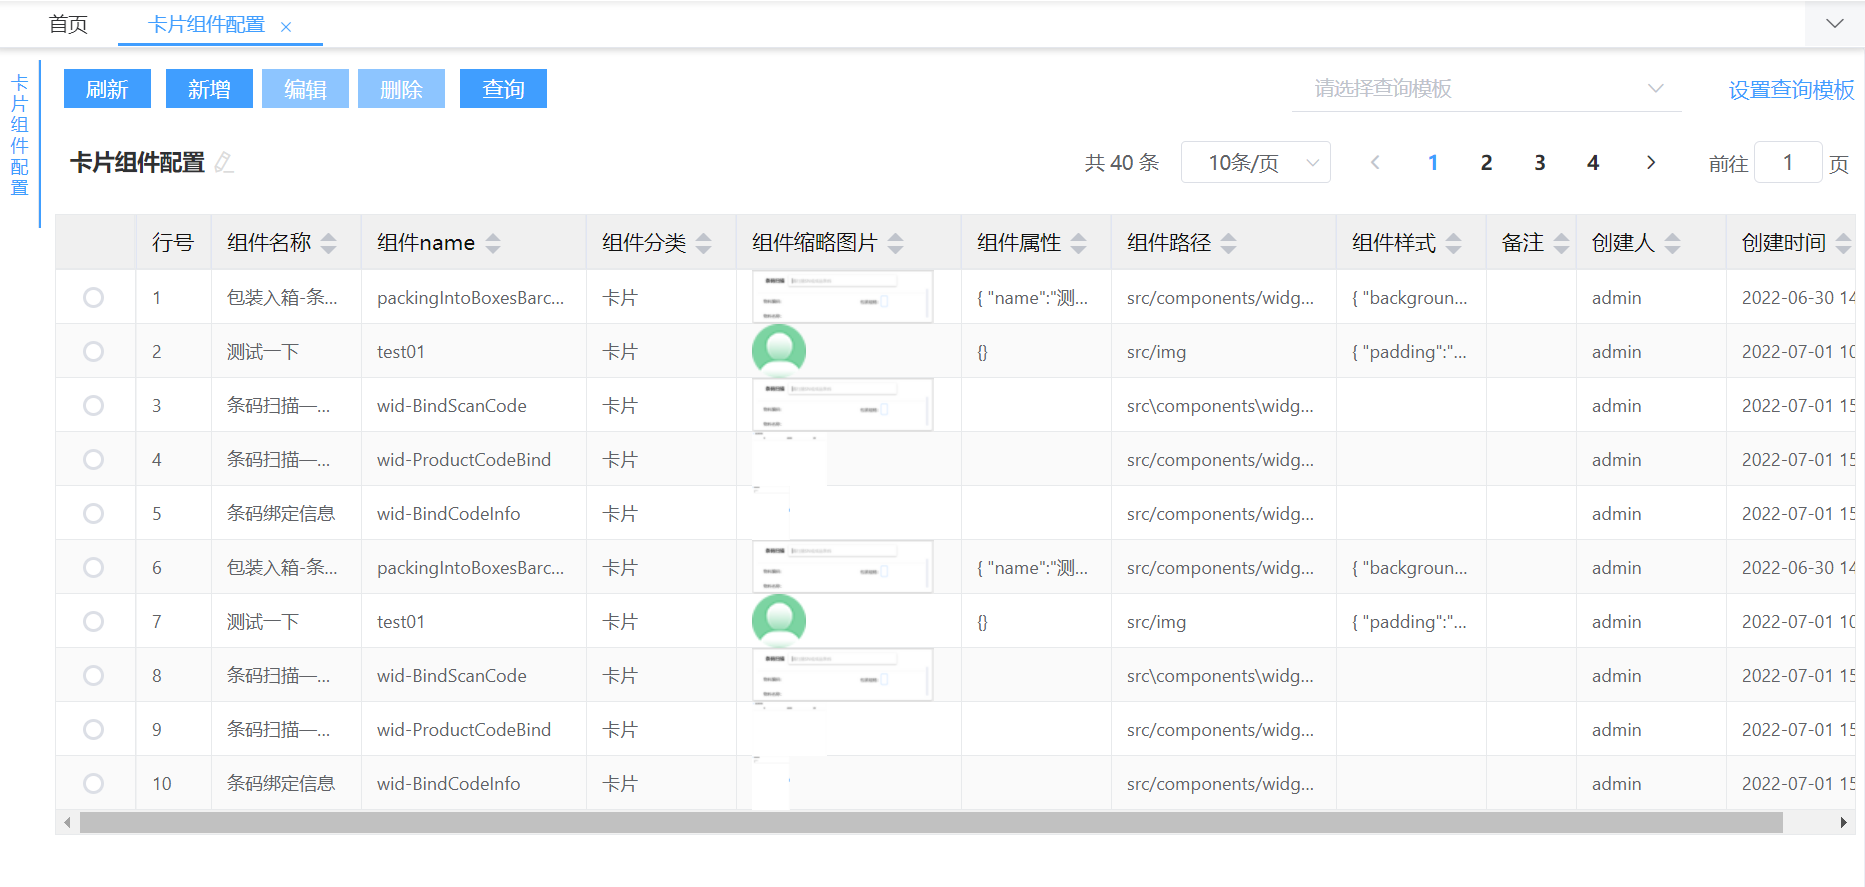Image resolution: width=1865 pixels, height=887 pixels.
Task: Select radio button for row 1
Action: point(93,297)
